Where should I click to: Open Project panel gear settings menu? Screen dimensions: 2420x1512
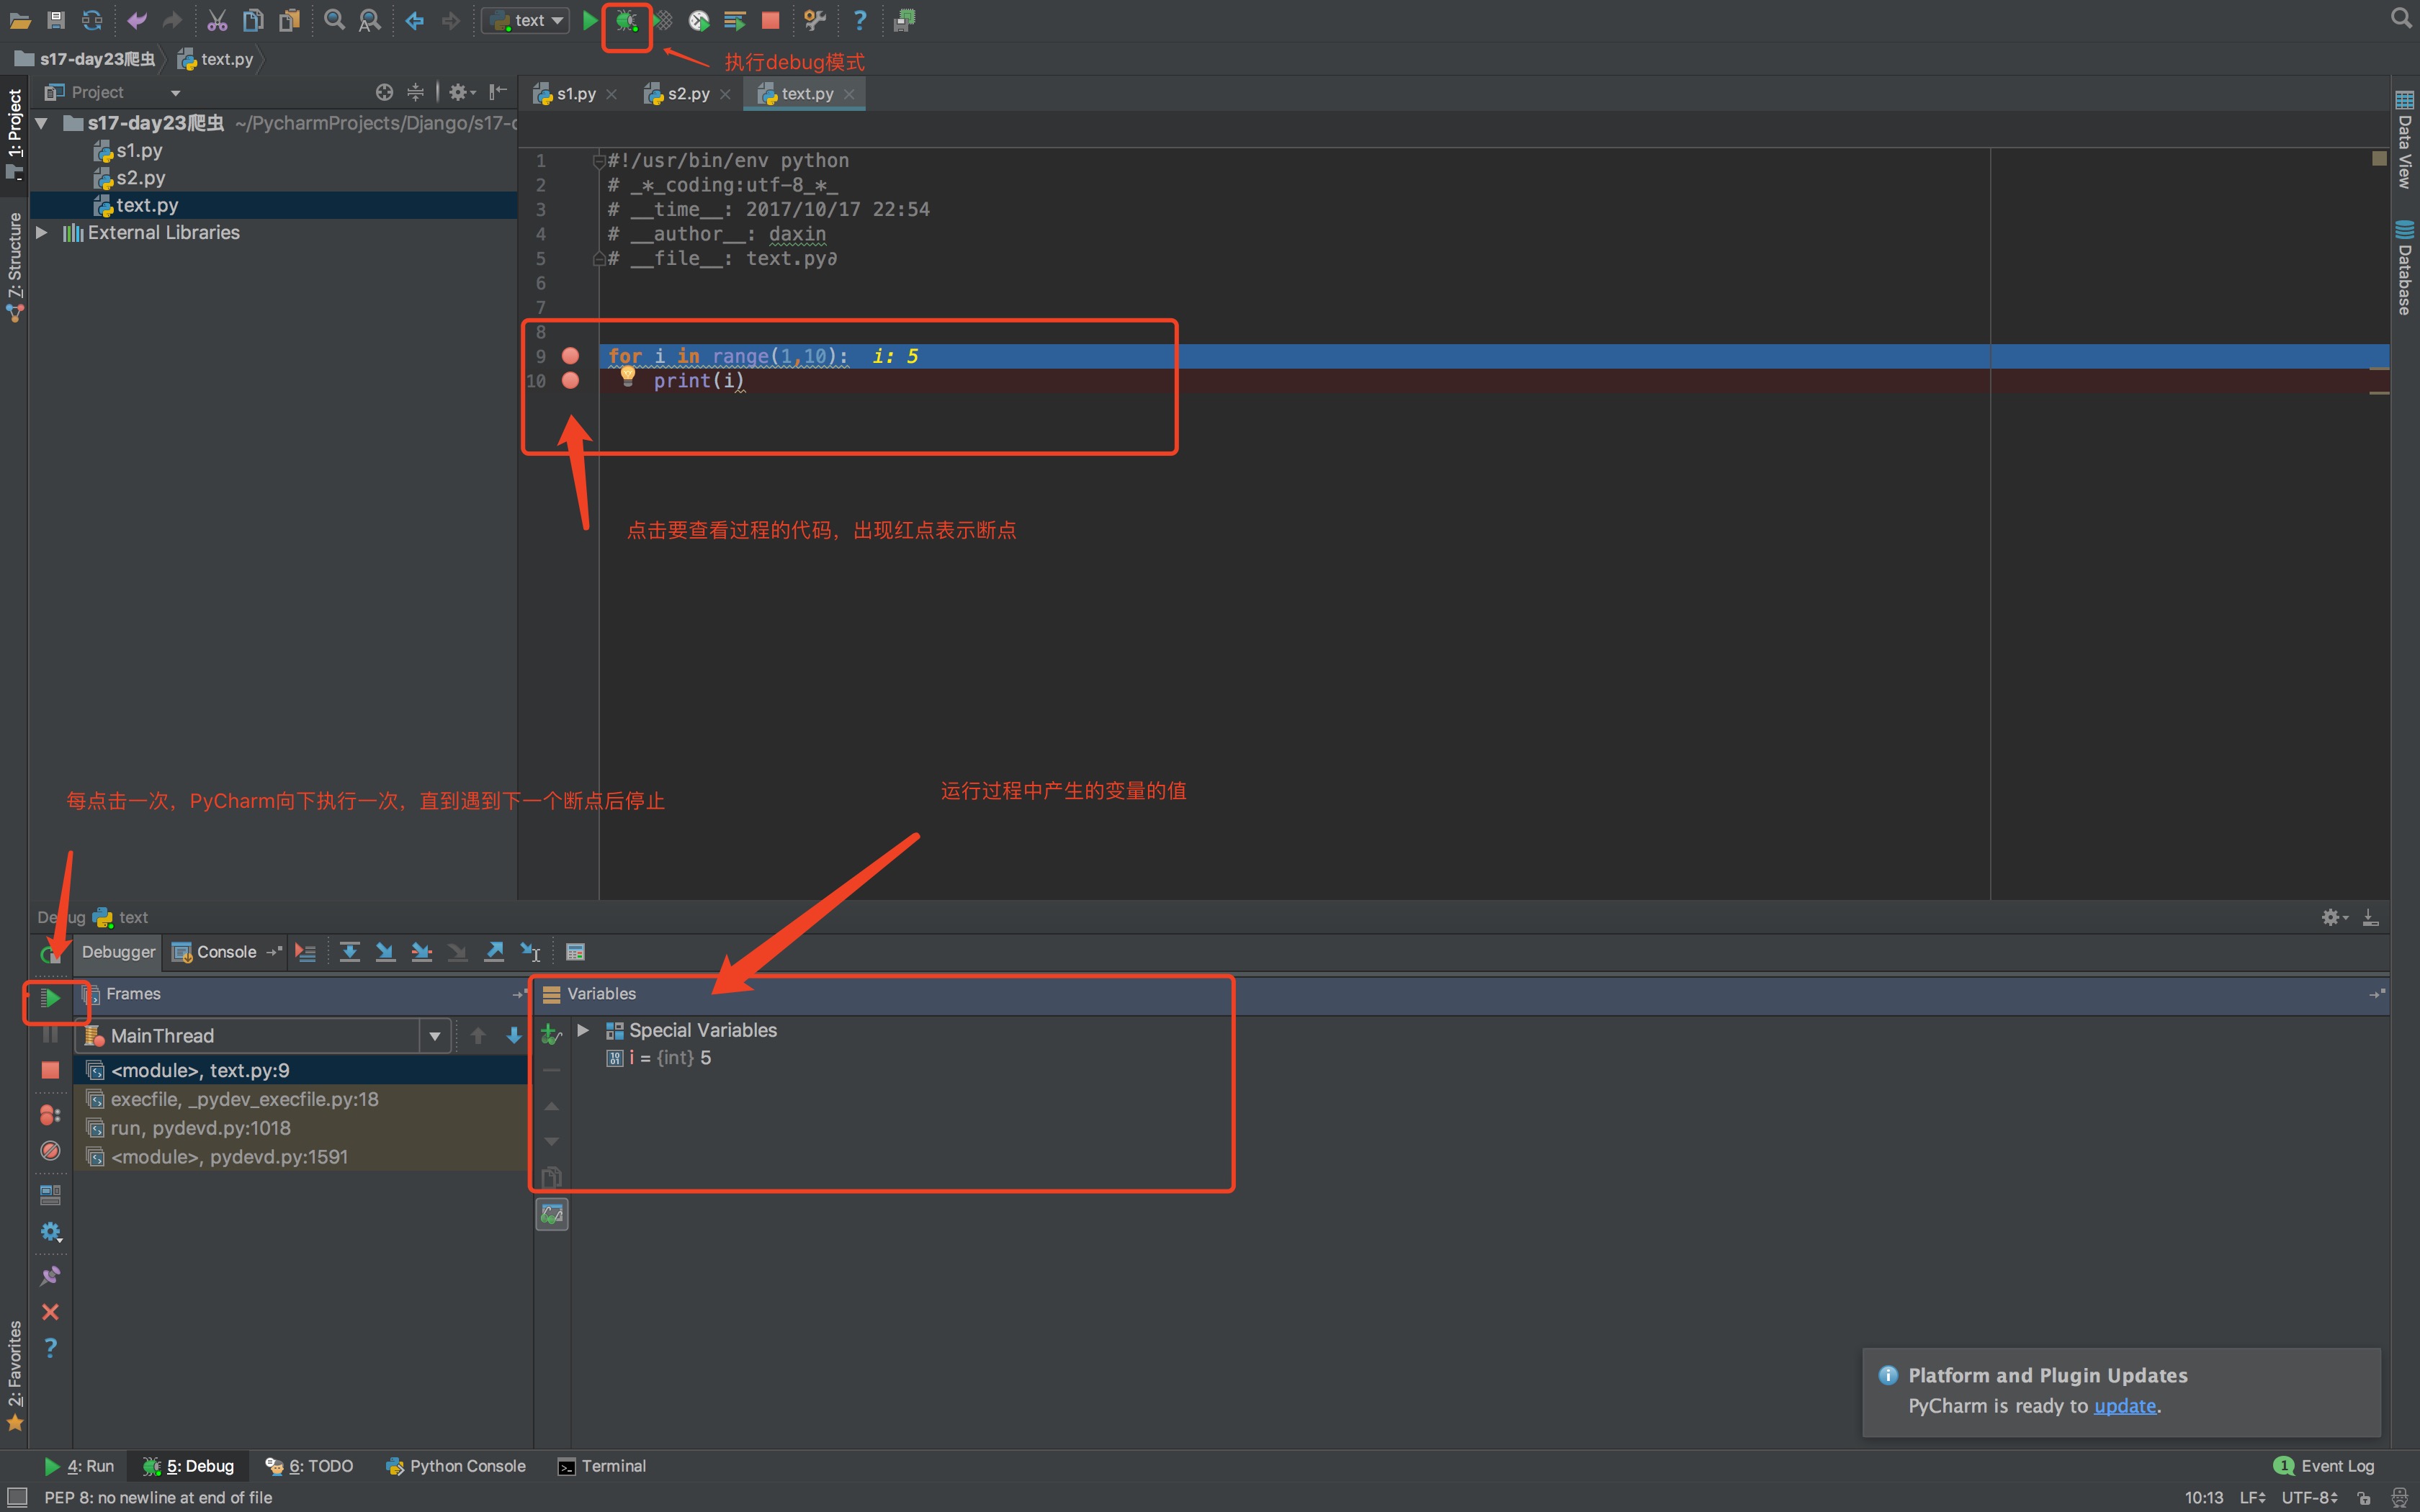pyautogui.click(x=461, y=92)
